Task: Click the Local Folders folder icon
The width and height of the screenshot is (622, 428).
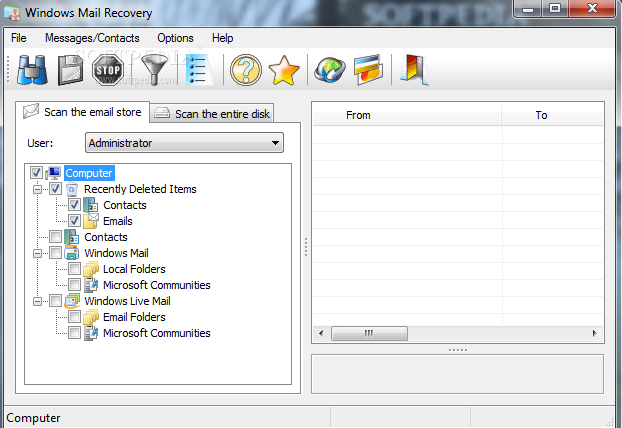Action: point(91,269)
